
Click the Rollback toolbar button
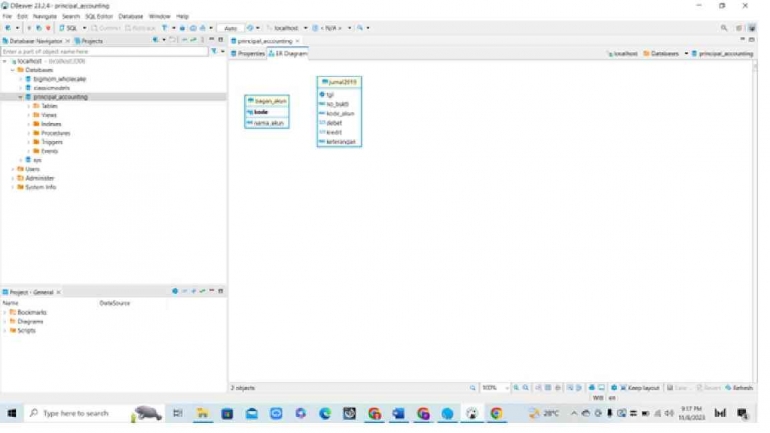coord(140,28)
